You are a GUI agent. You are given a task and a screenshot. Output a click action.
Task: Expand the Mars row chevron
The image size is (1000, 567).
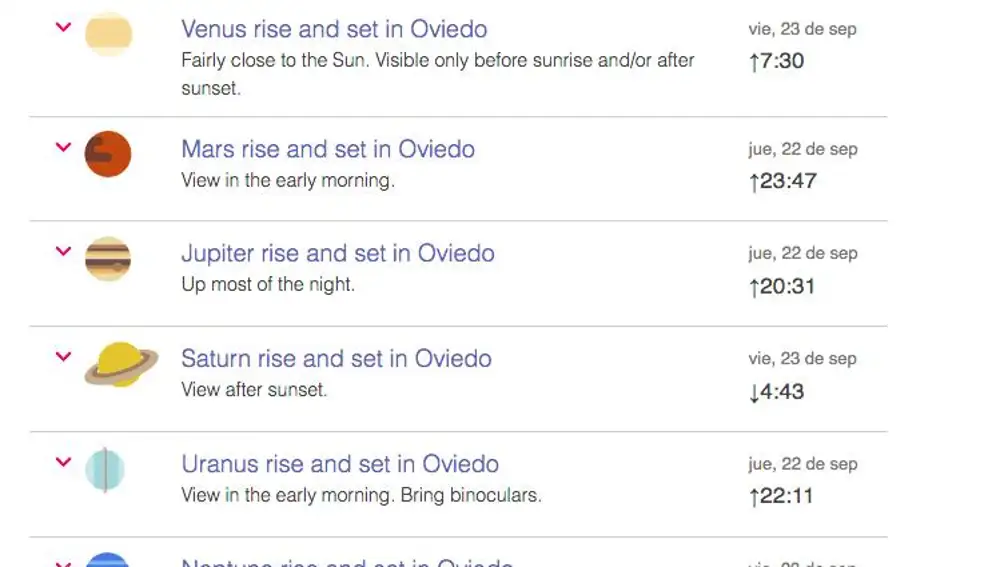tap(63, 147)
